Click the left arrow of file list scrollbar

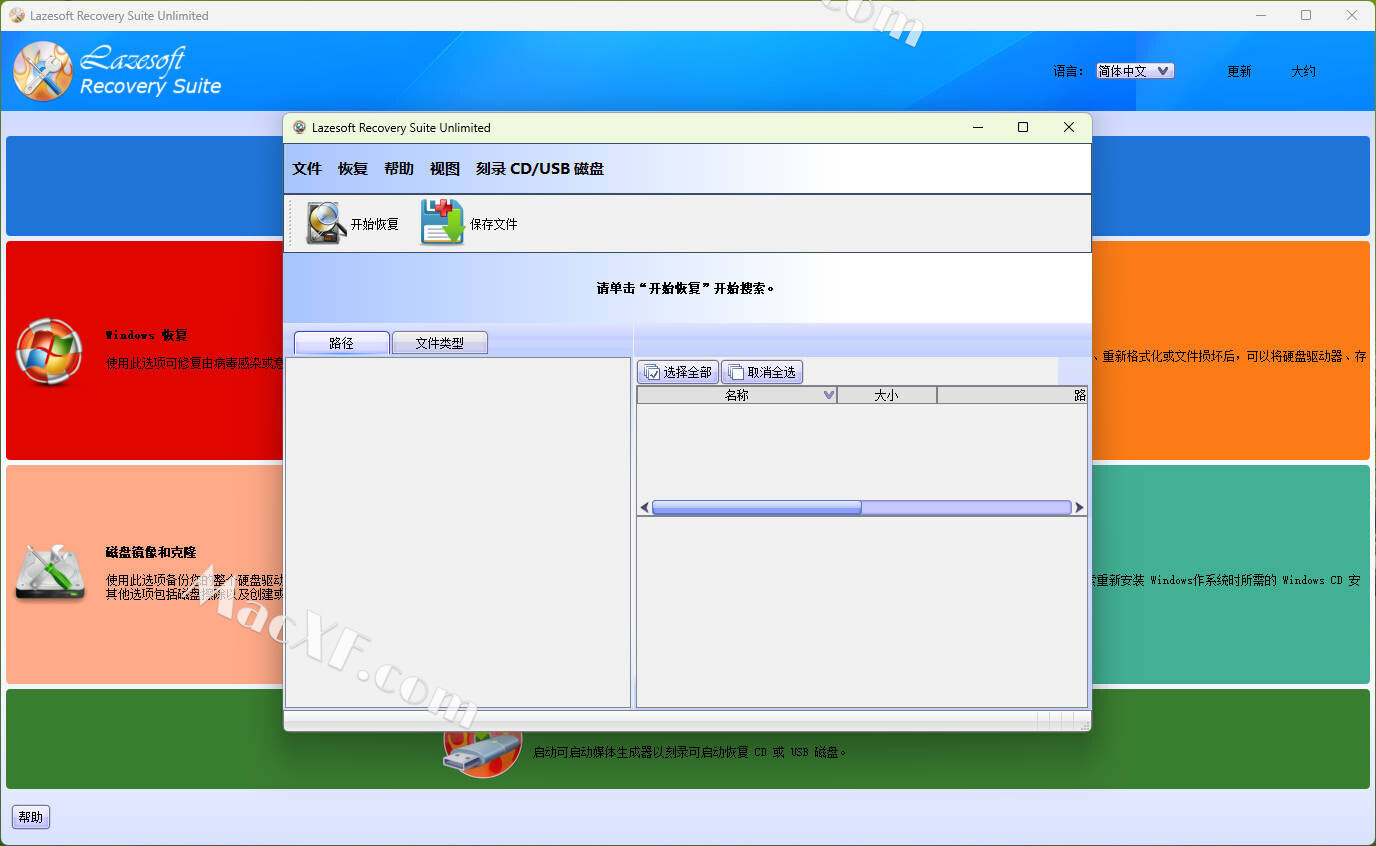click(644, 507)
